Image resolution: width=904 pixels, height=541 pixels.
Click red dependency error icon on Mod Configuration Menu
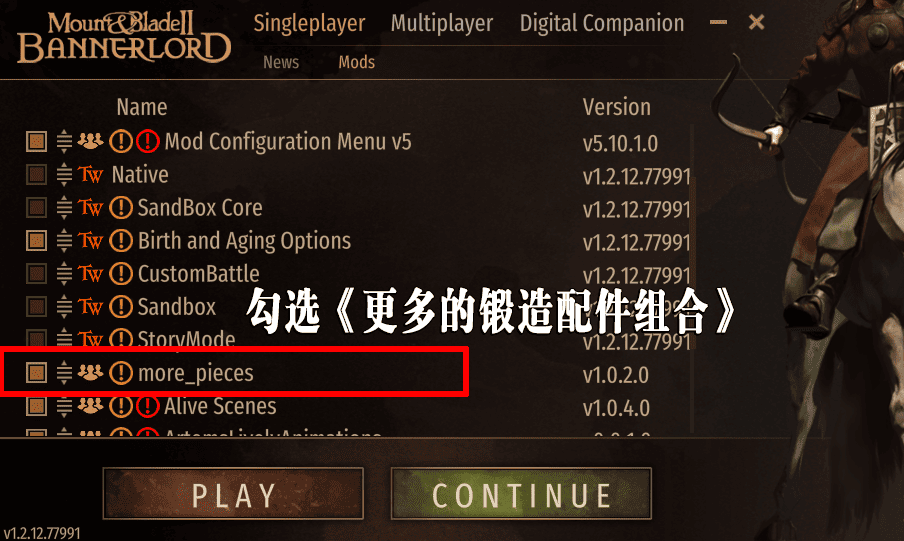click(148, 141)
